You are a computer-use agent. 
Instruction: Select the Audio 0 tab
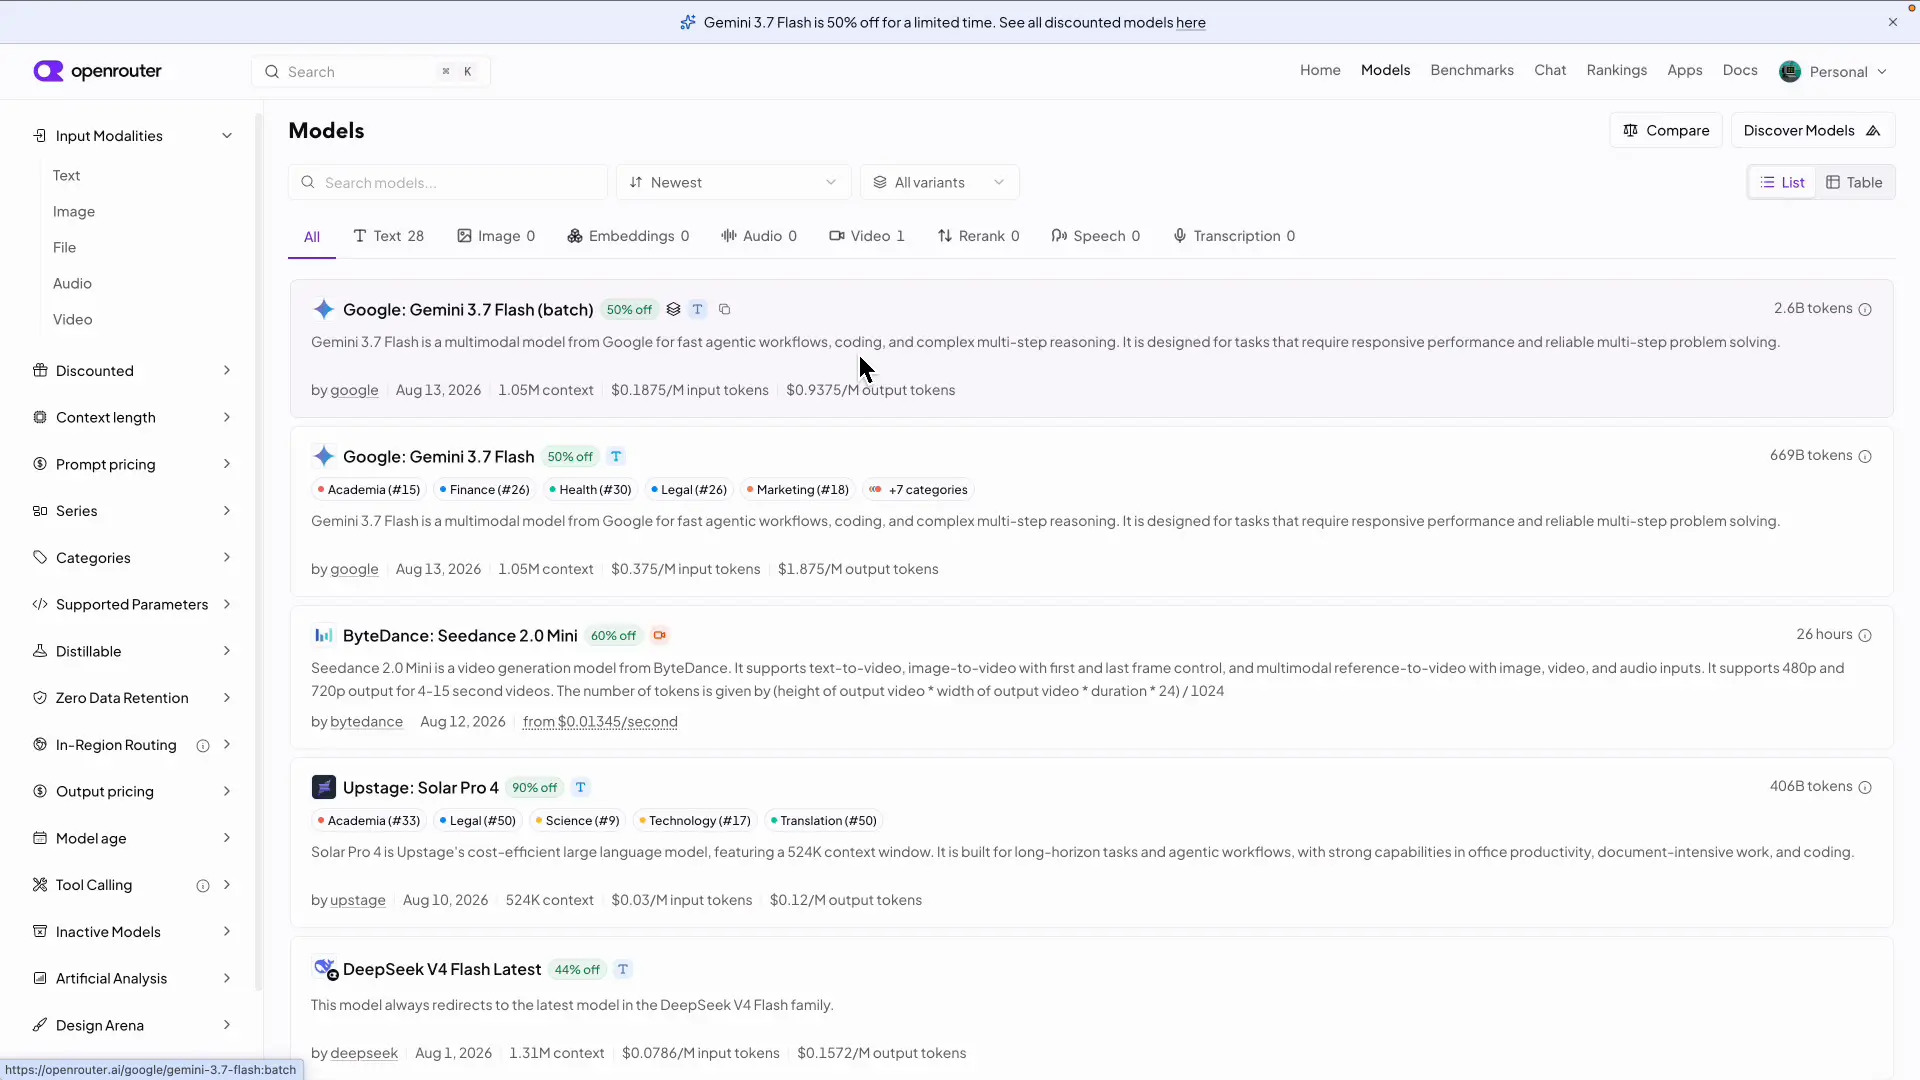pos(758,236)
